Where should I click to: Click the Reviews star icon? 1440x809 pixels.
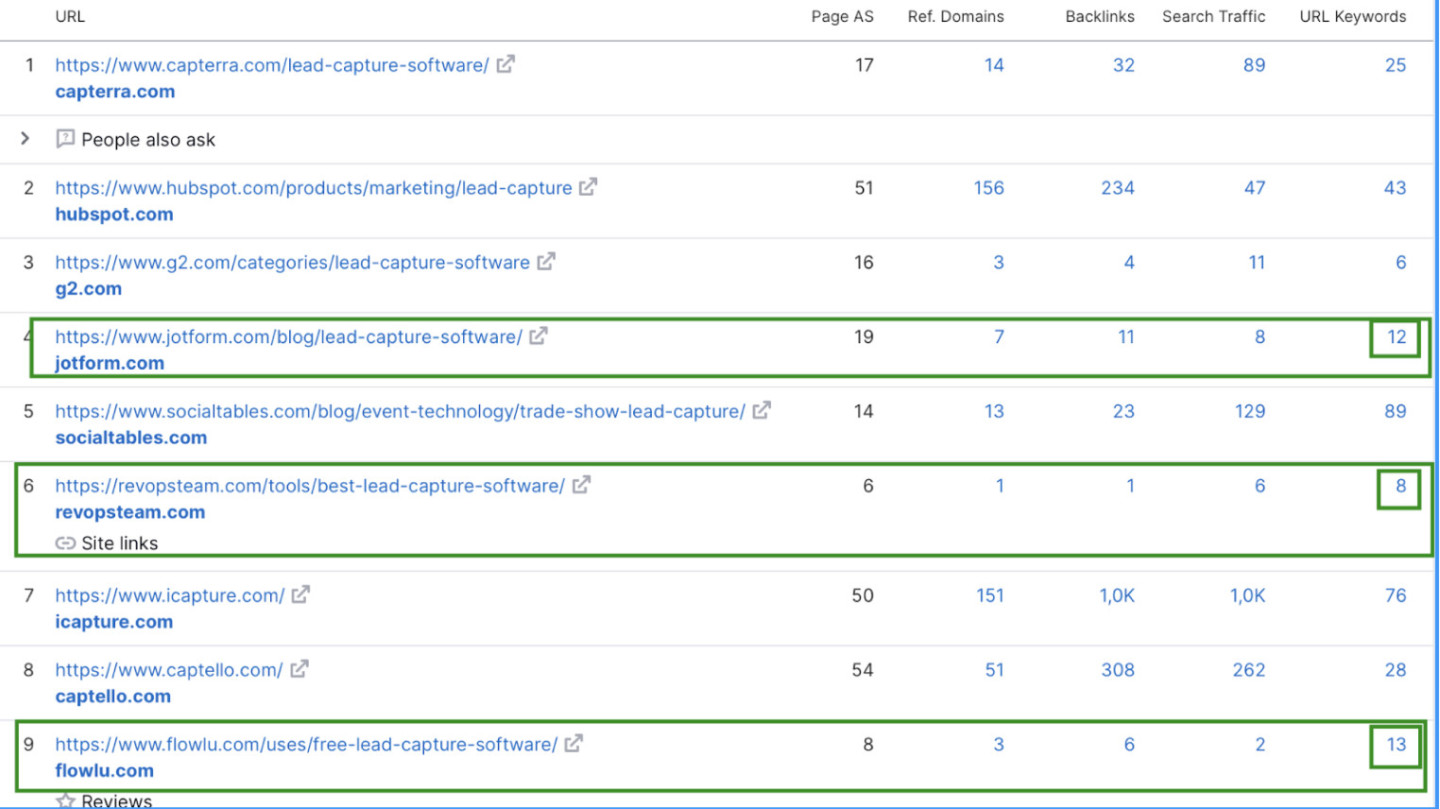pos(65,801)
